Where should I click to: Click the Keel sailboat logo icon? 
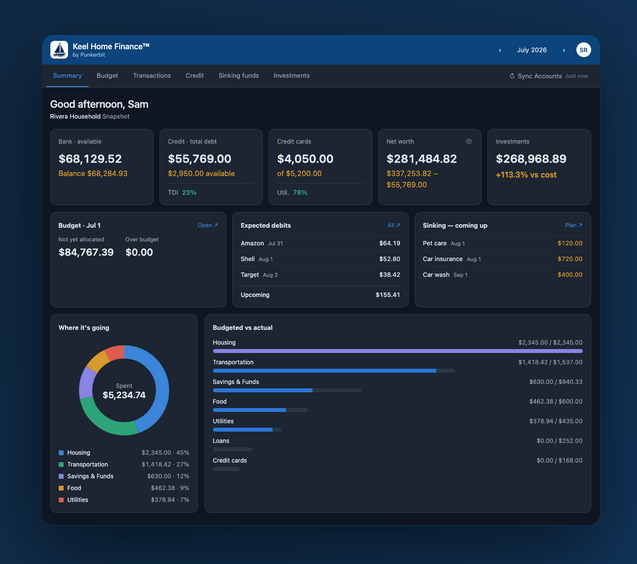pos(59,50)
